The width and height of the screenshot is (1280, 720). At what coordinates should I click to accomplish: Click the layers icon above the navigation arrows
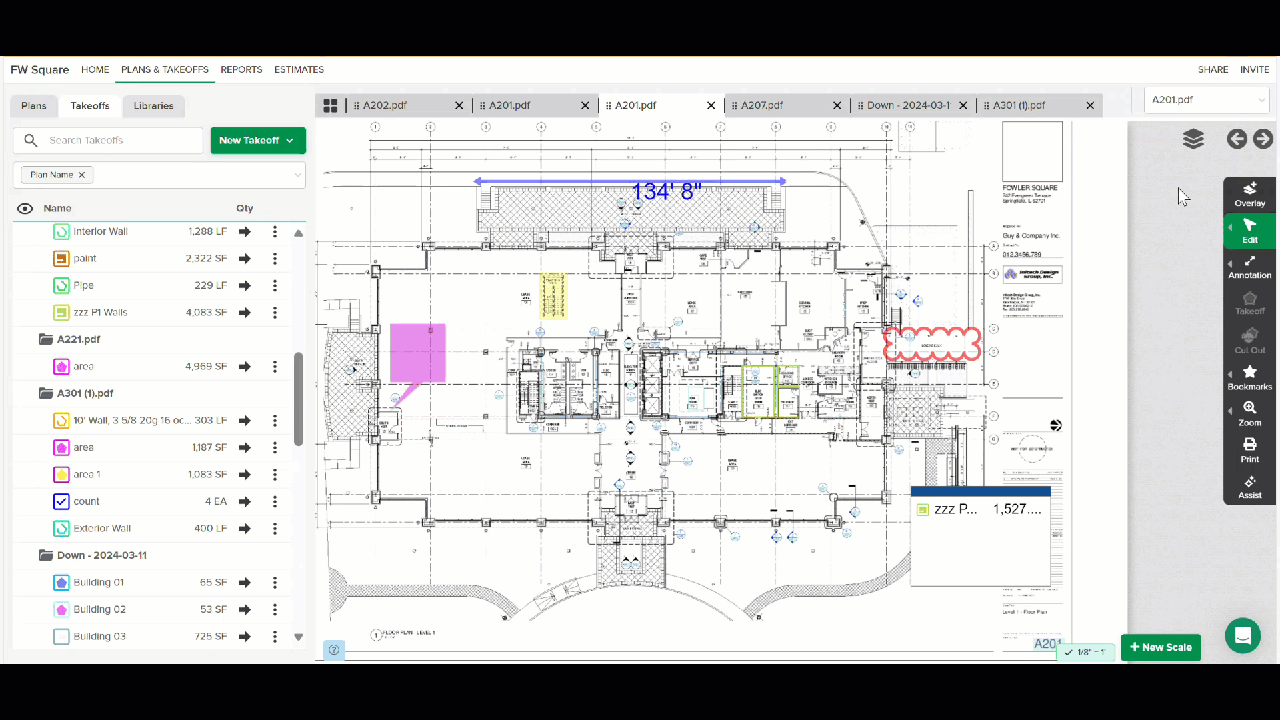(1193, 139)
